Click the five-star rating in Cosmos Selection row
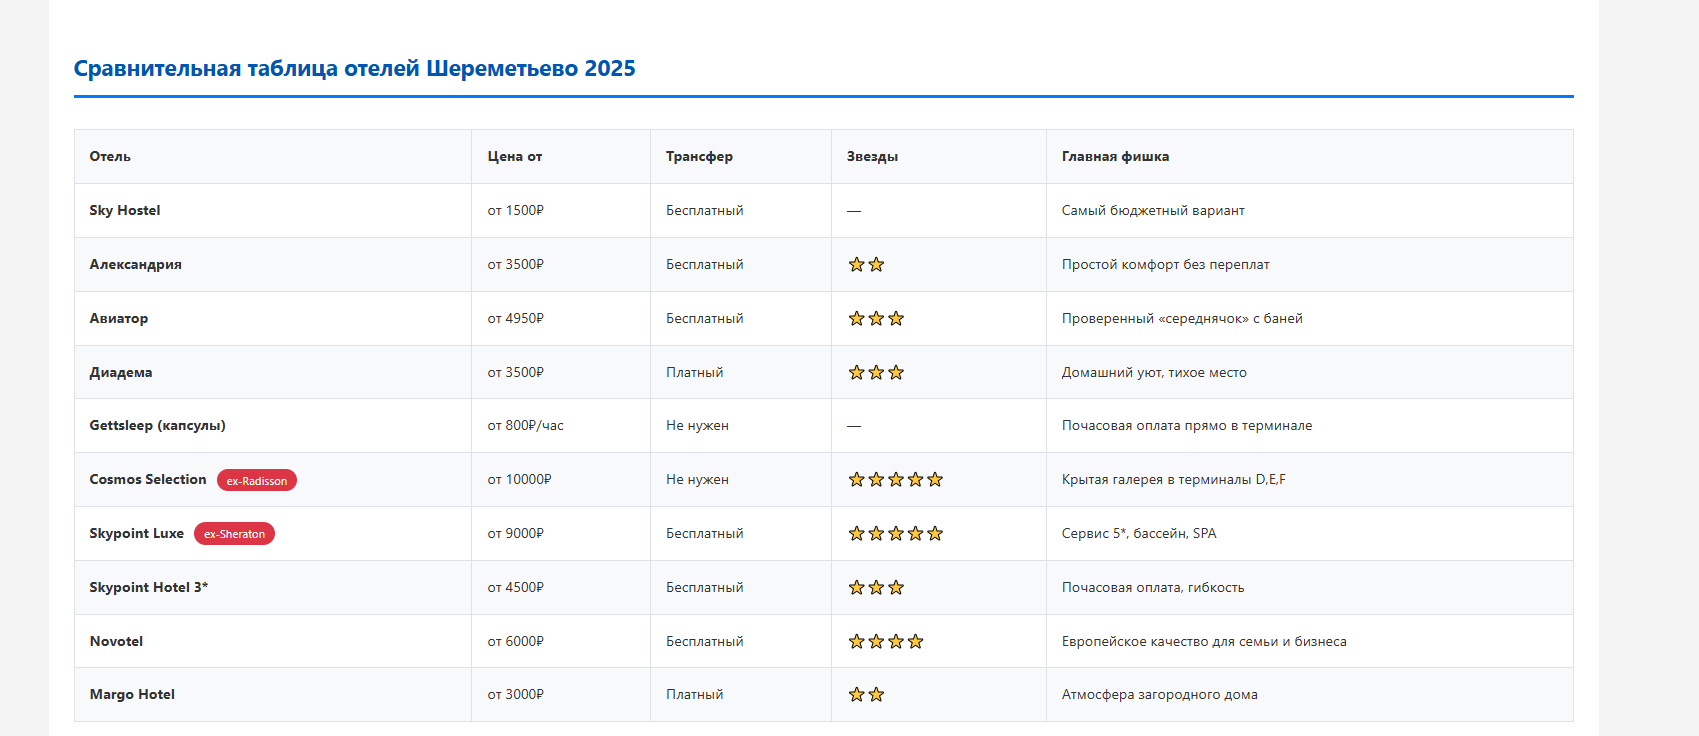This screenshot has height=736, width=1699. tap(896, 479)
